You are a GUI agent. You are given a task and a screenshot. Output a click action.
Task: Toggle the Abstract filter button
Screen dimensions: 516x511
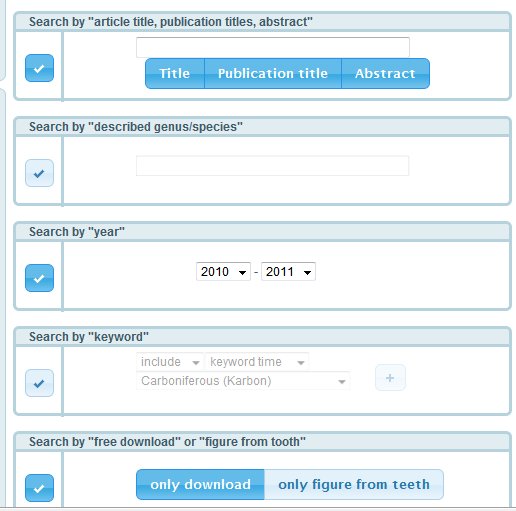coord(385,73)
